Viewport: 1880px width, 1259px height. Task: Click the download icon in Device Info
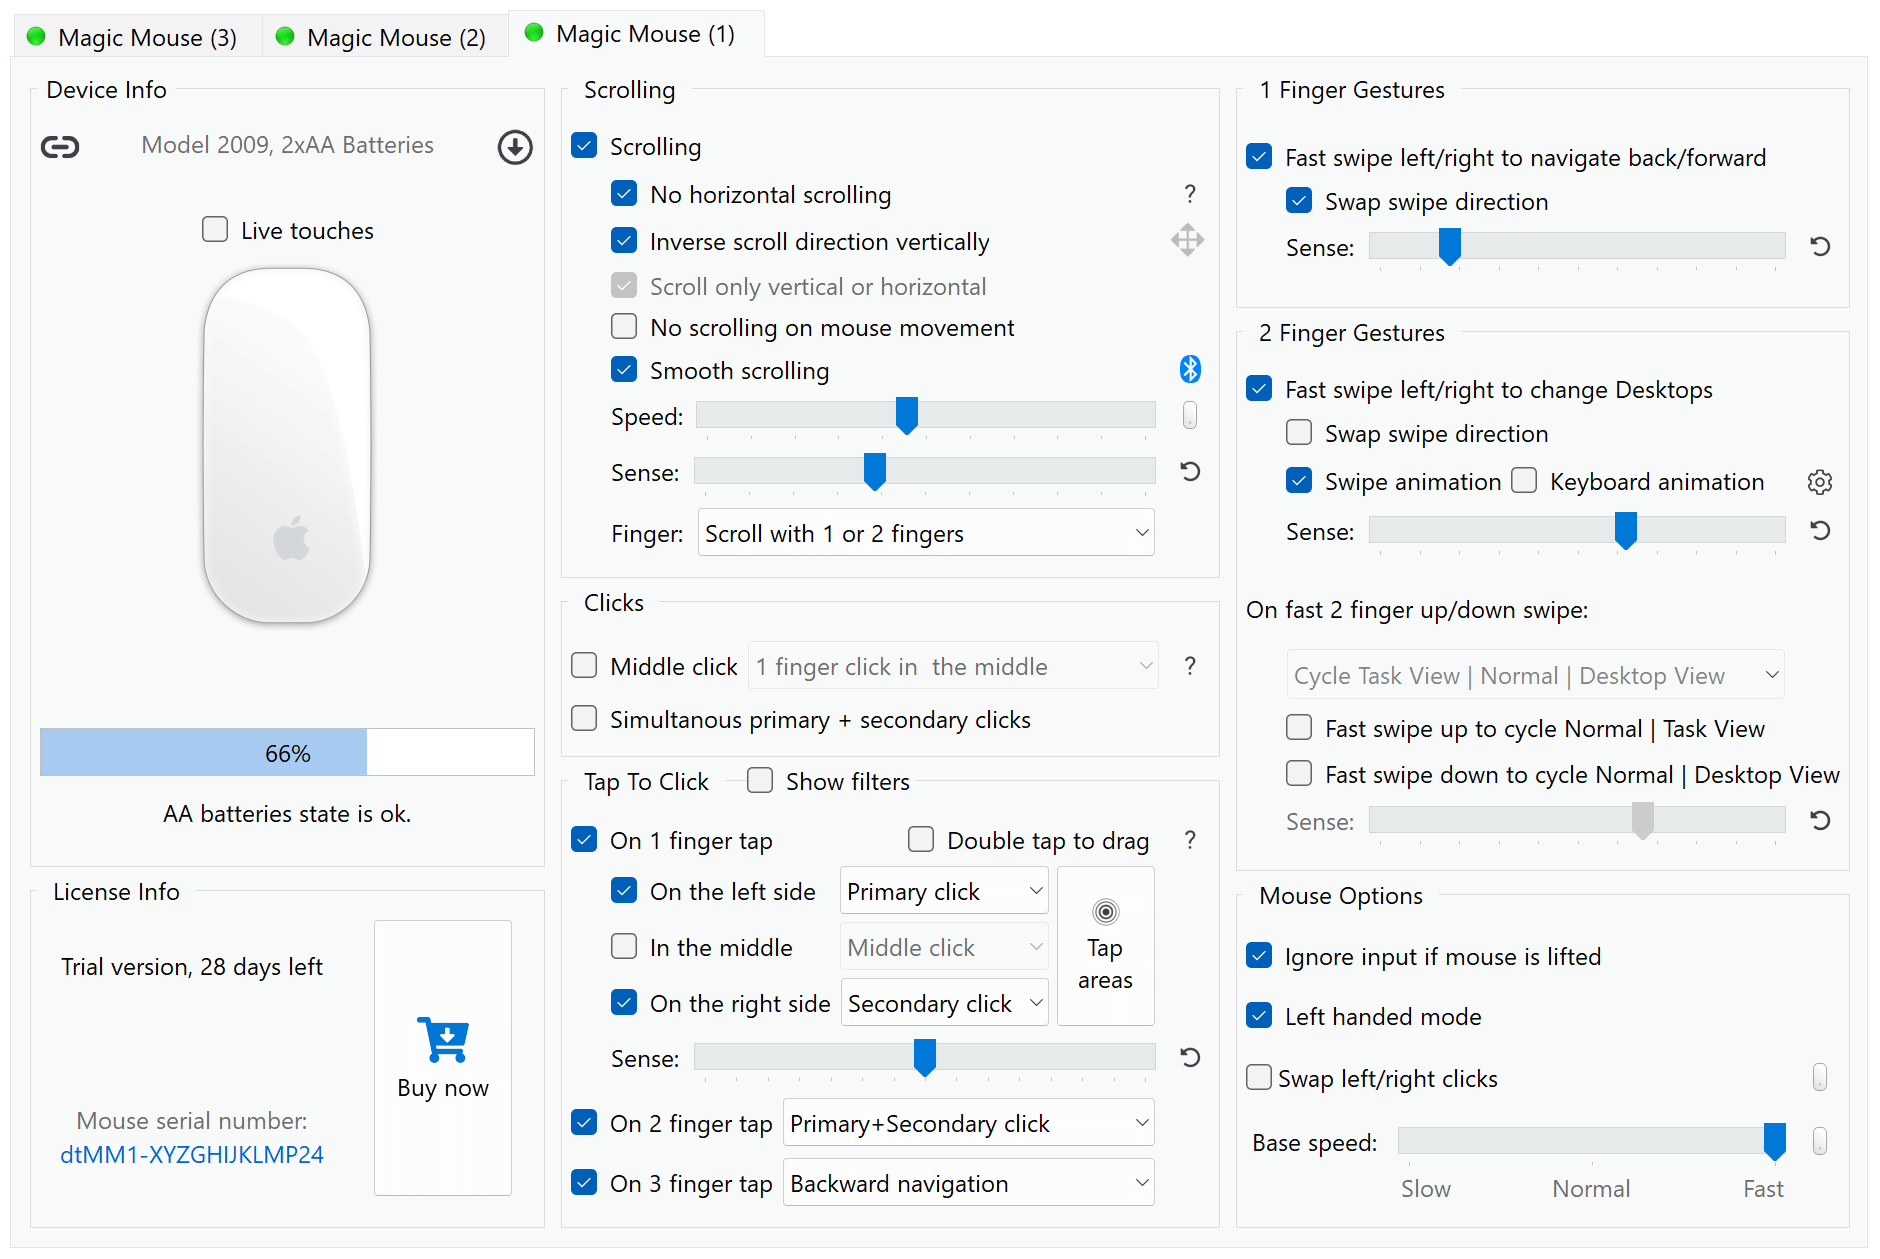point(515,147)
